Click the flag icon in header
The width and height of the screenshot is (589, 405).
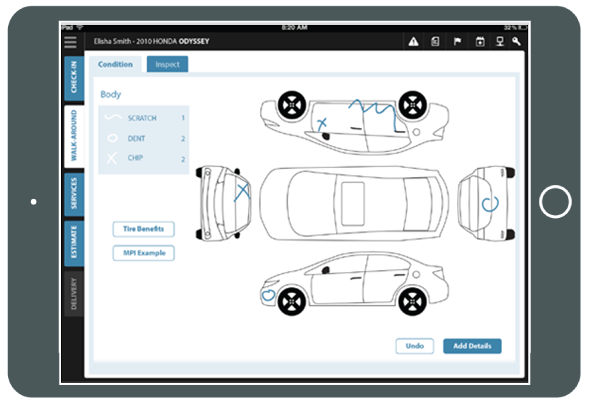point(457,41)
